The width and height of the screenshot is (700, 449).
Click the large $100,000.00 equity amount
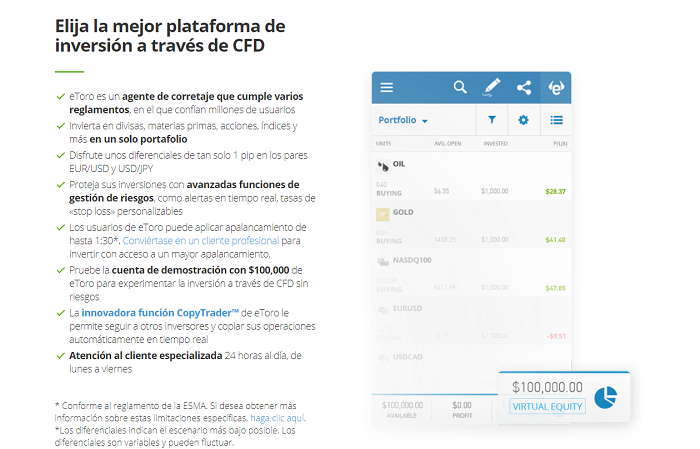coord(547,387)
